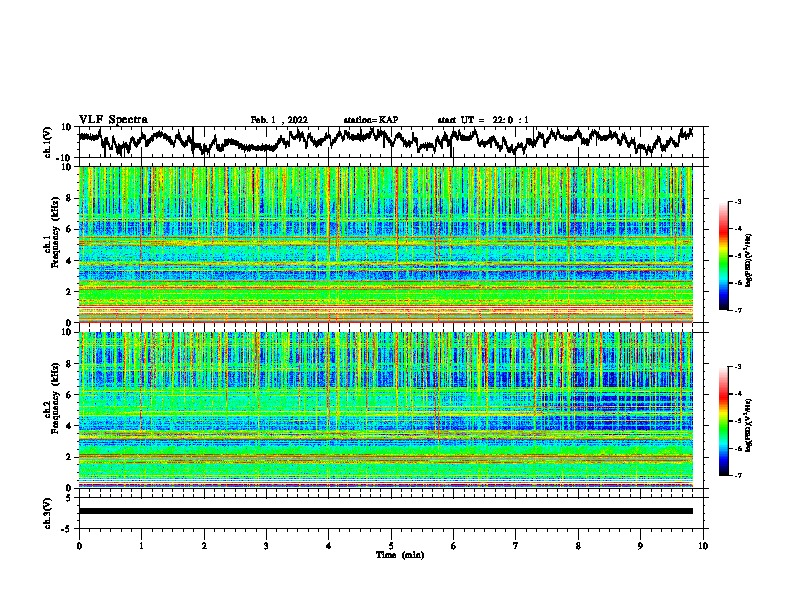792x612 pixels.
Task: Click the ch.1 PSD color scale bar
Action: pyautogui.click(x=723, y=256)
